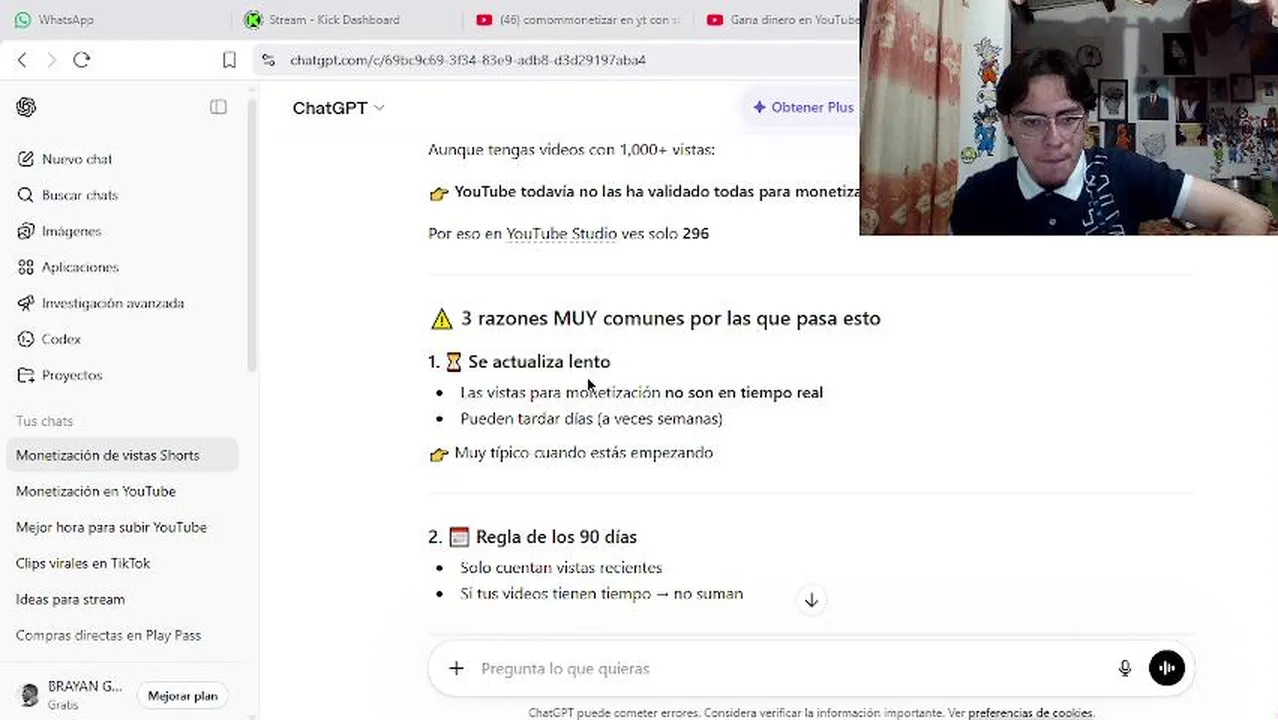Open chat Monetización de vistas Shorts
The width and height of the screenshot is (1278, 720).
pos(124,455)
